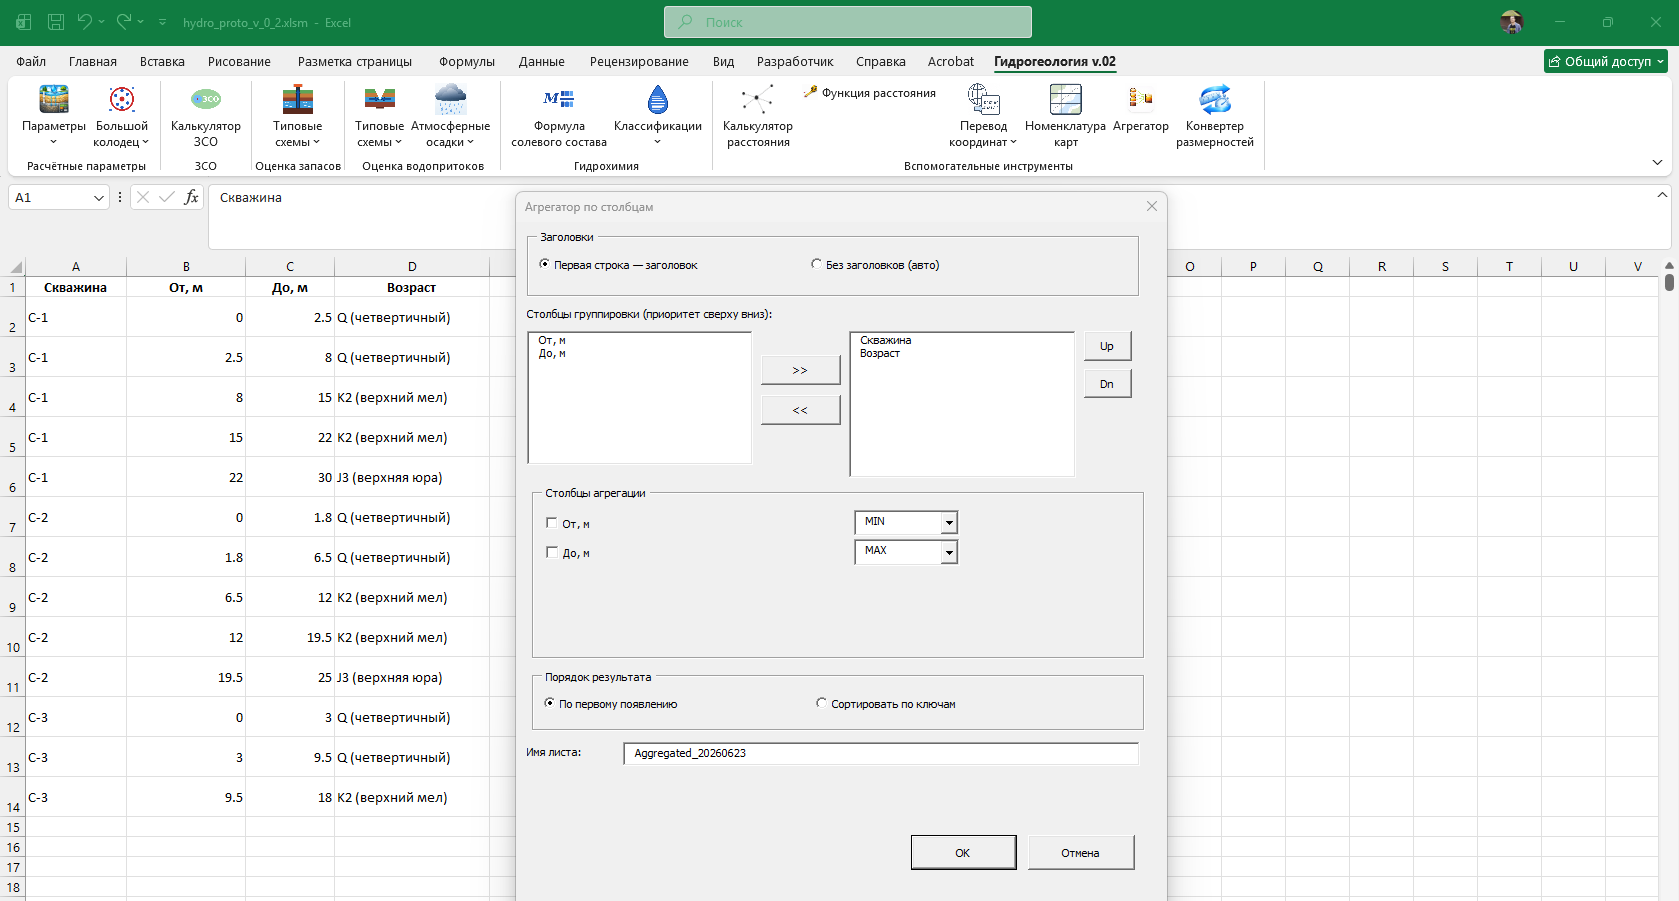This screenshot has height=901, width=1679.
Task: Choose Сортировать по ключам radio option
Action: click(x=822, y=703)
